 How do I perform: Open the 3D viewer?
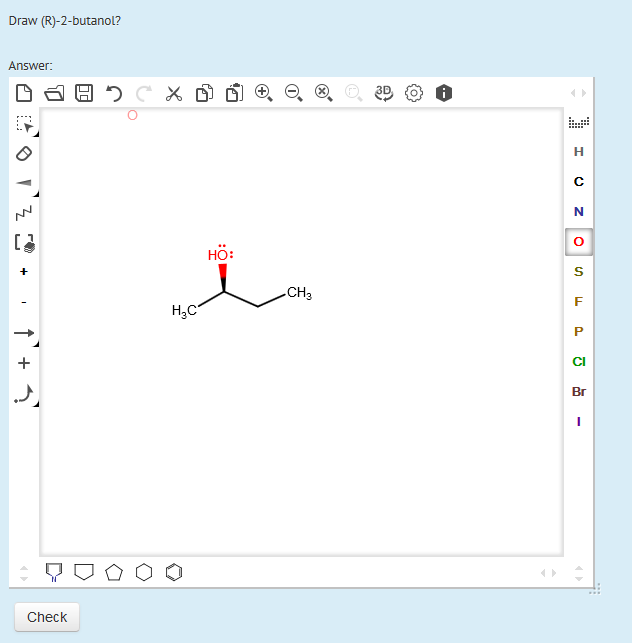click(x=384, y=93)
